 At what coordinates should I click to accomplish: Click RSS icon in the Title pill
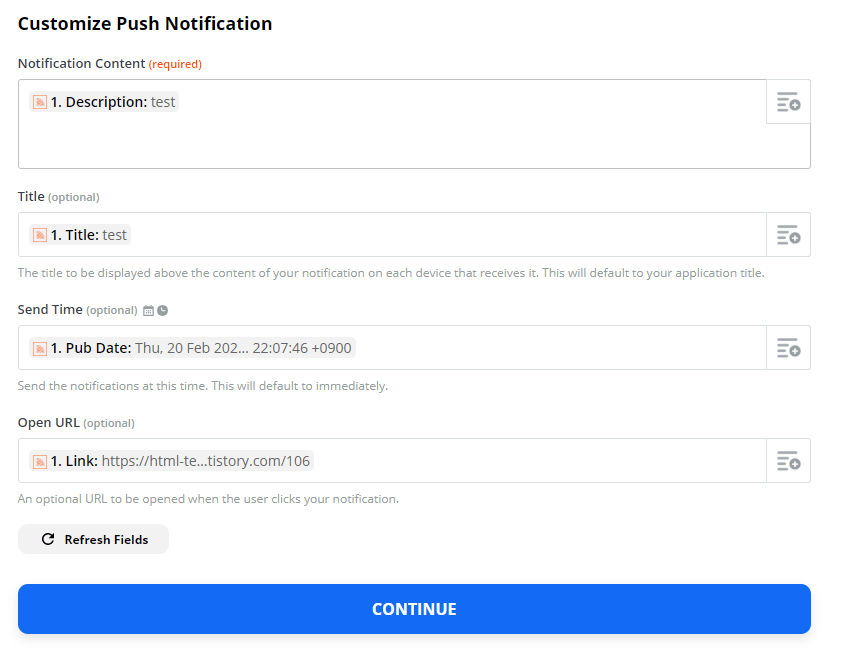(x=40, y=235)
